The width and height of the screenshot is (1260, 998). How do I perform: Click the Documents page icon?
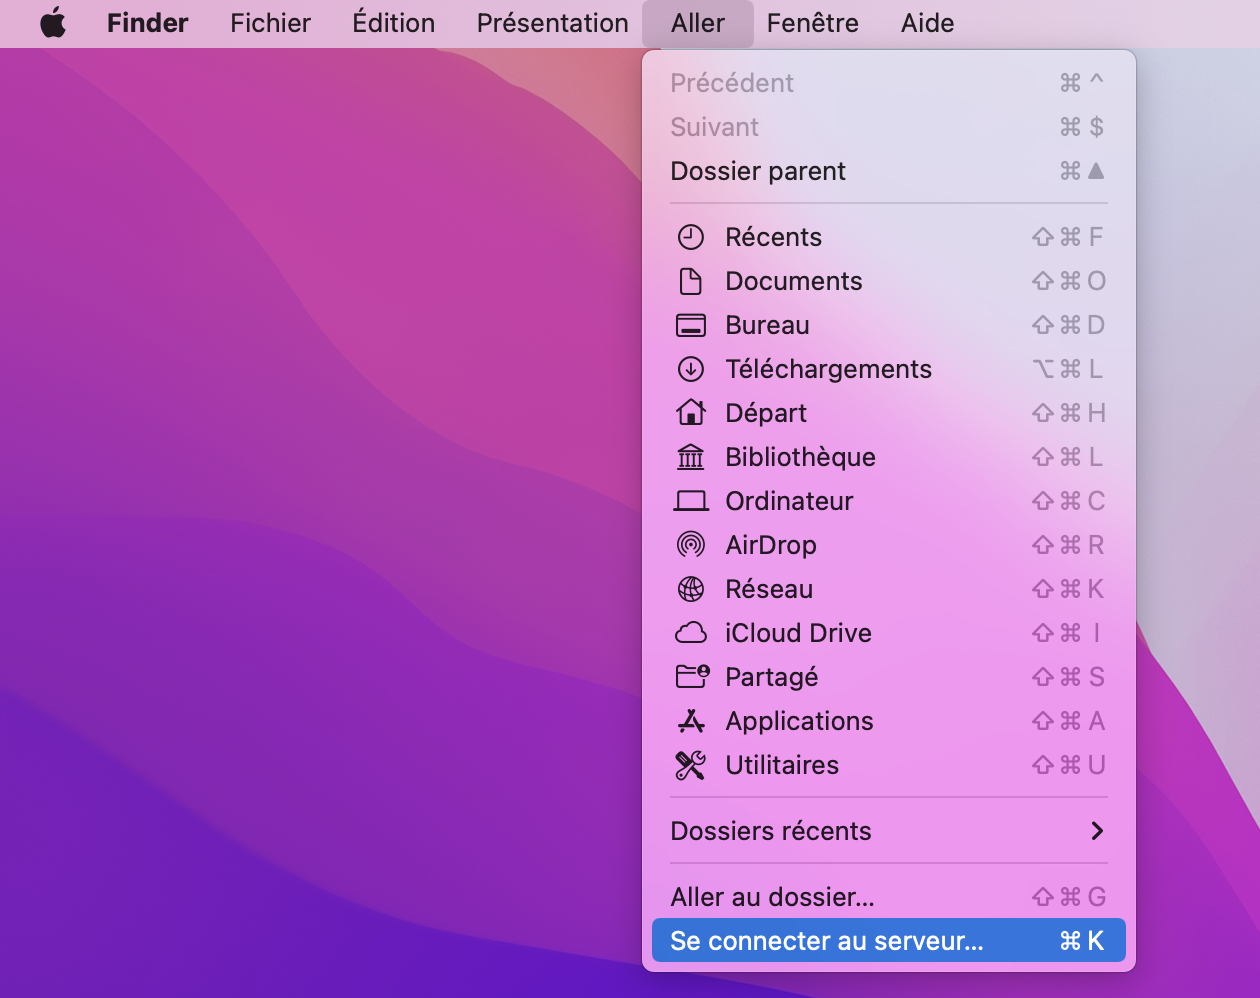click(x=691, y=281)
